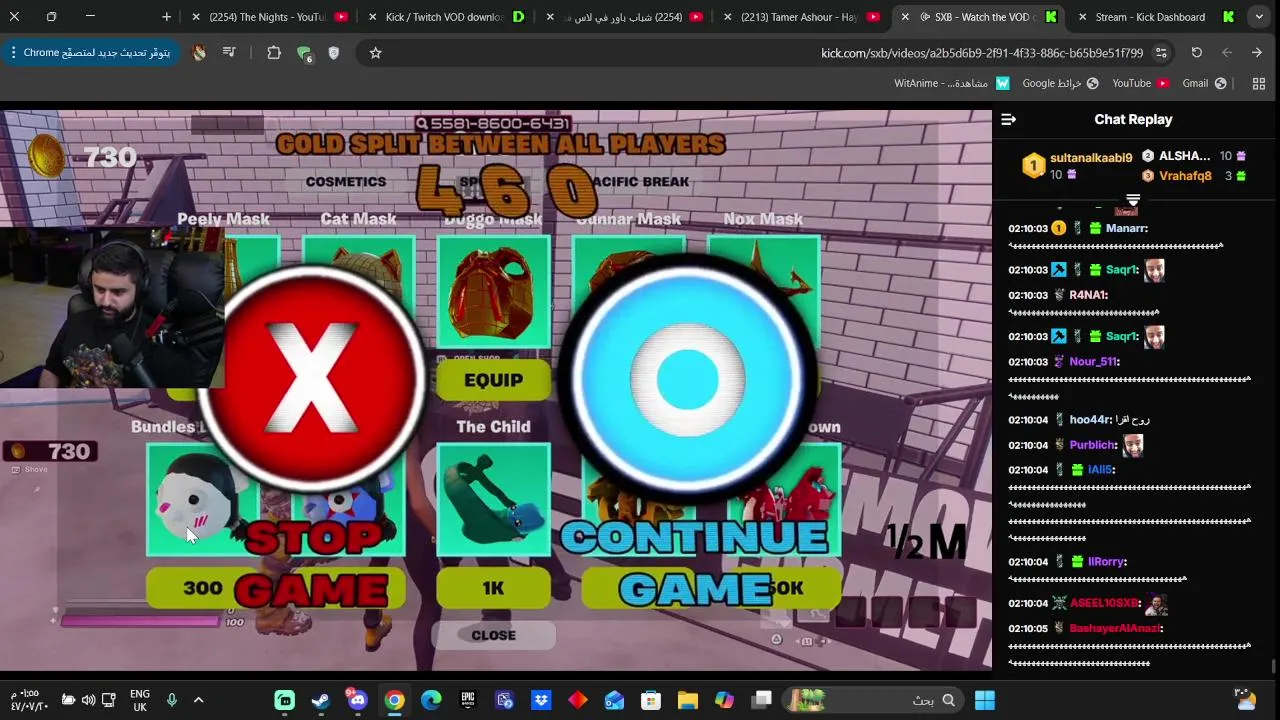Click username Vrahafq8 in leaderboard

pyautogui.click(x=1185, y=176)
